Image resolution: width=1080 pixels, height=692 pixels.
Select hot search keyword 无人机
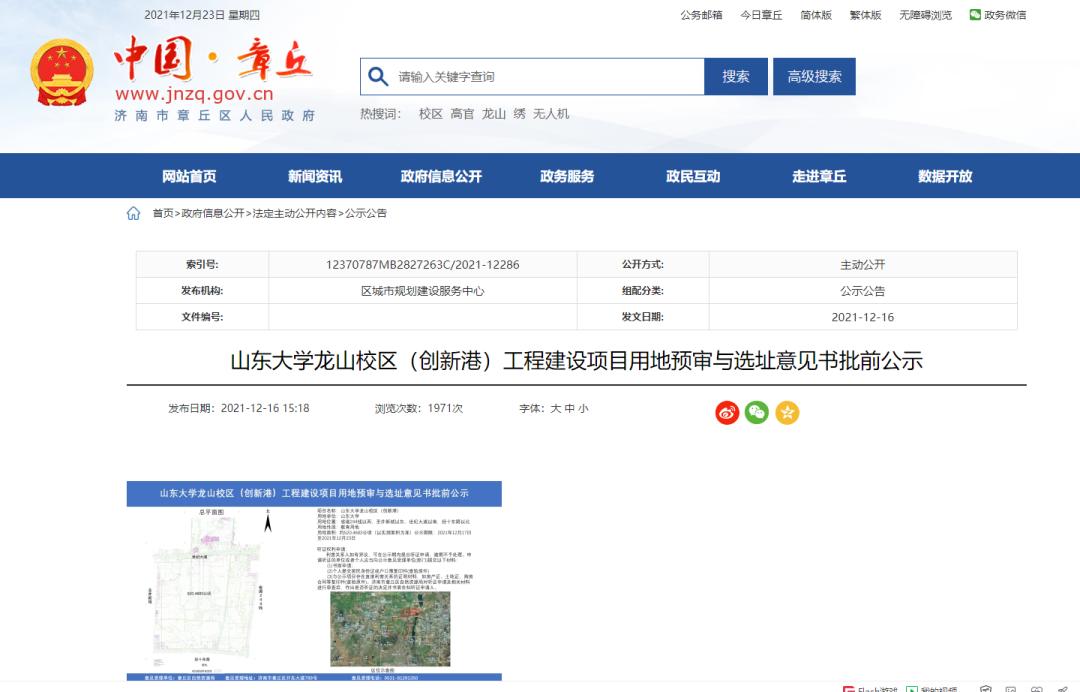pyautogui.click(x=553, y=113)
